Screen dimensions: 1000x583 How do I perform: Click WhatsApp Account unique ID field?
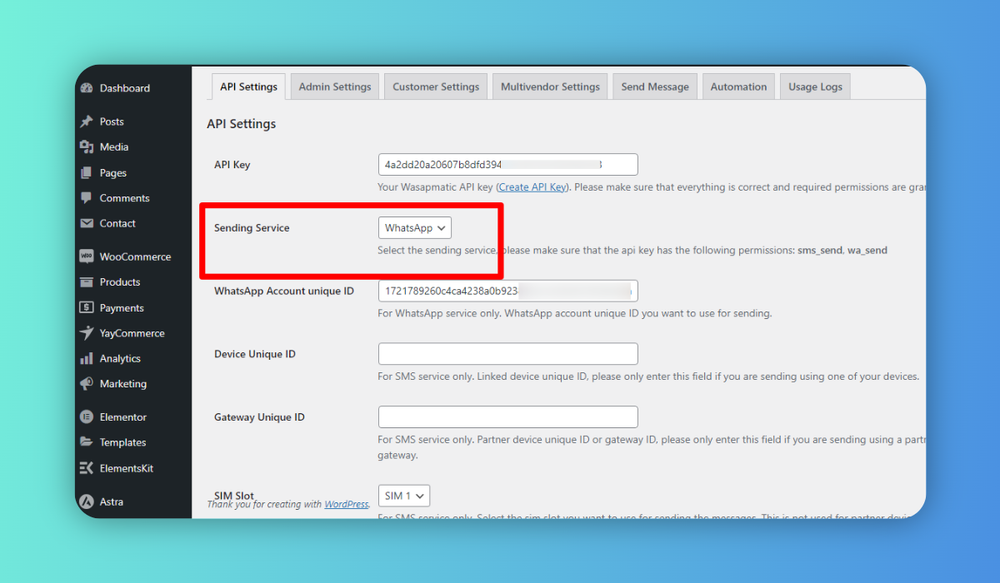(x=508, y=291)
